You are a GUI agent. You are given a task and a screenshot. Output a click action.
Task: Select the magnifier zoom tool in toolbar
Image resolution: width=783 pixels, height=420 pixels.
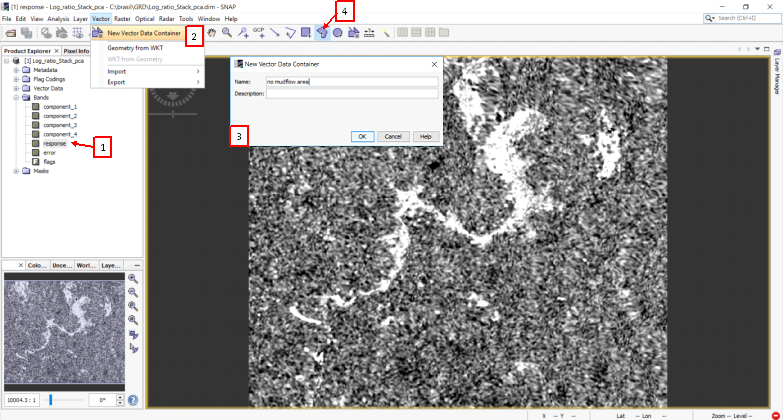point(227,32)
